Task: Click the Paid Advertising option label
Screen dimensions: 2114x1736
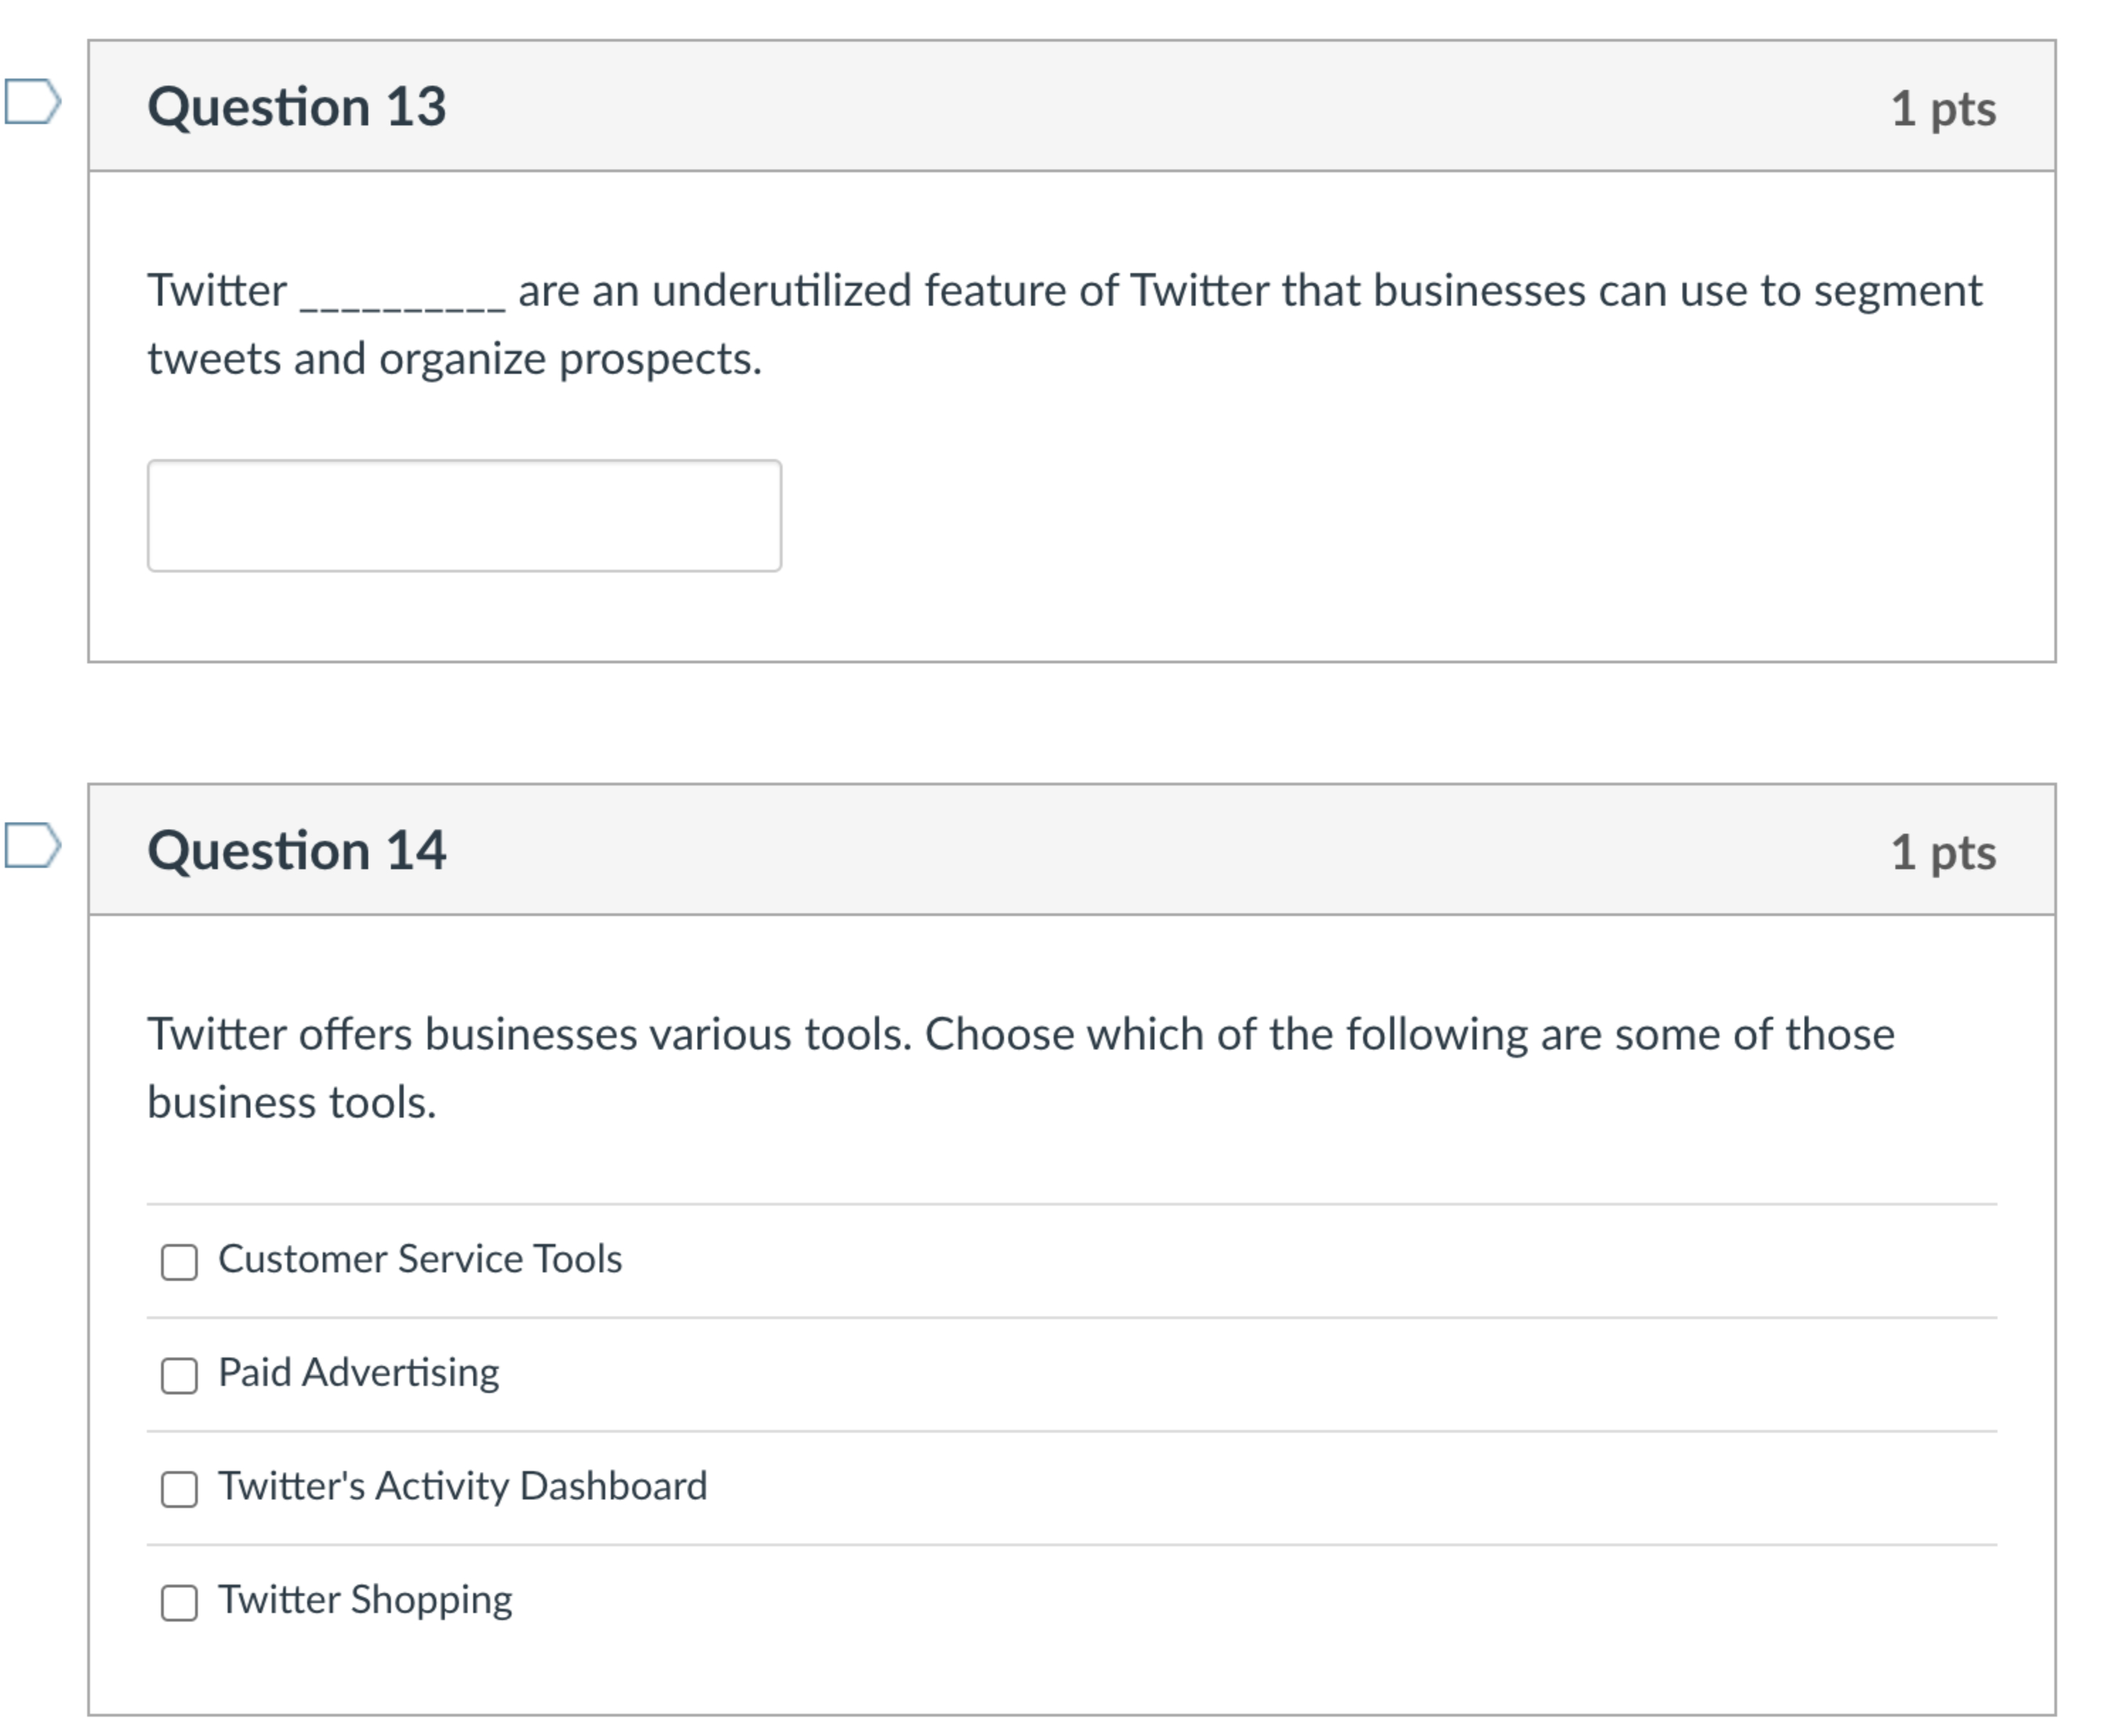Action: (x=358, y=1374)
